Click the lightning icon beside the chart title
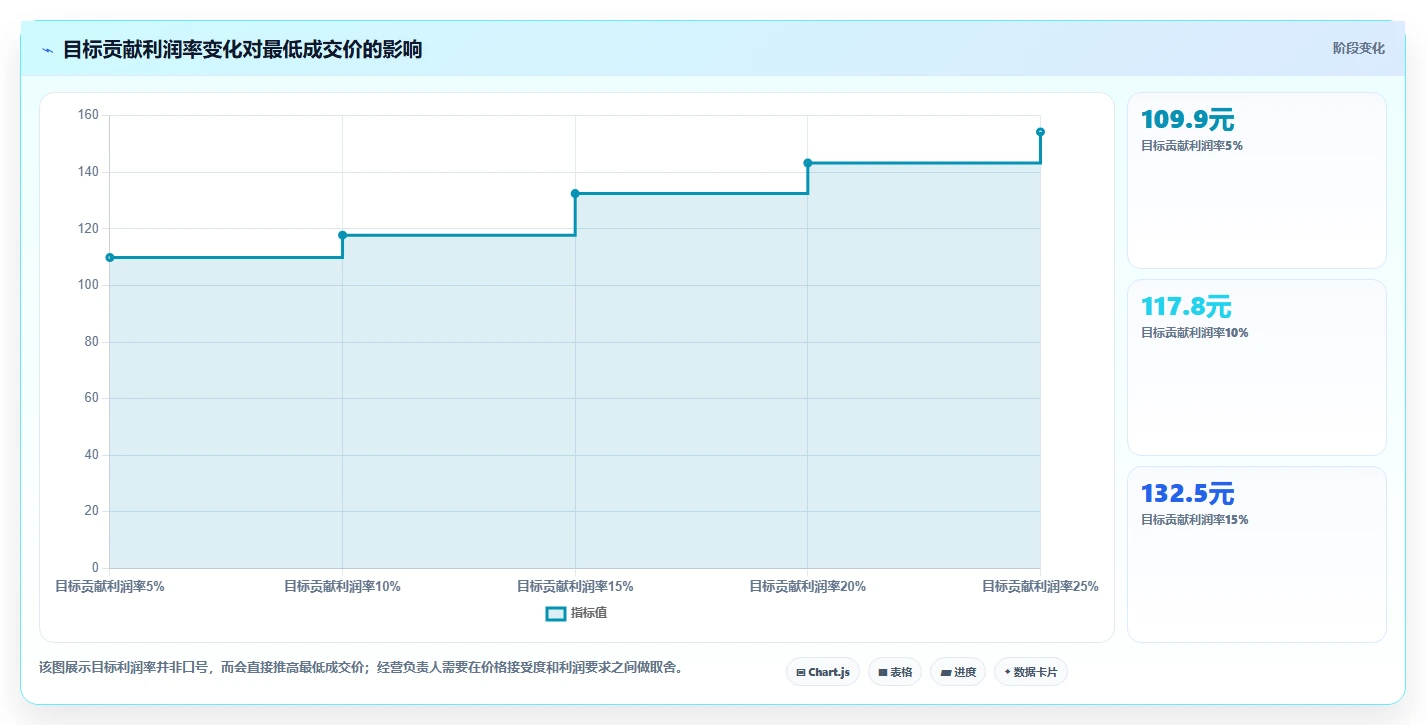 (x=47, y=50)
